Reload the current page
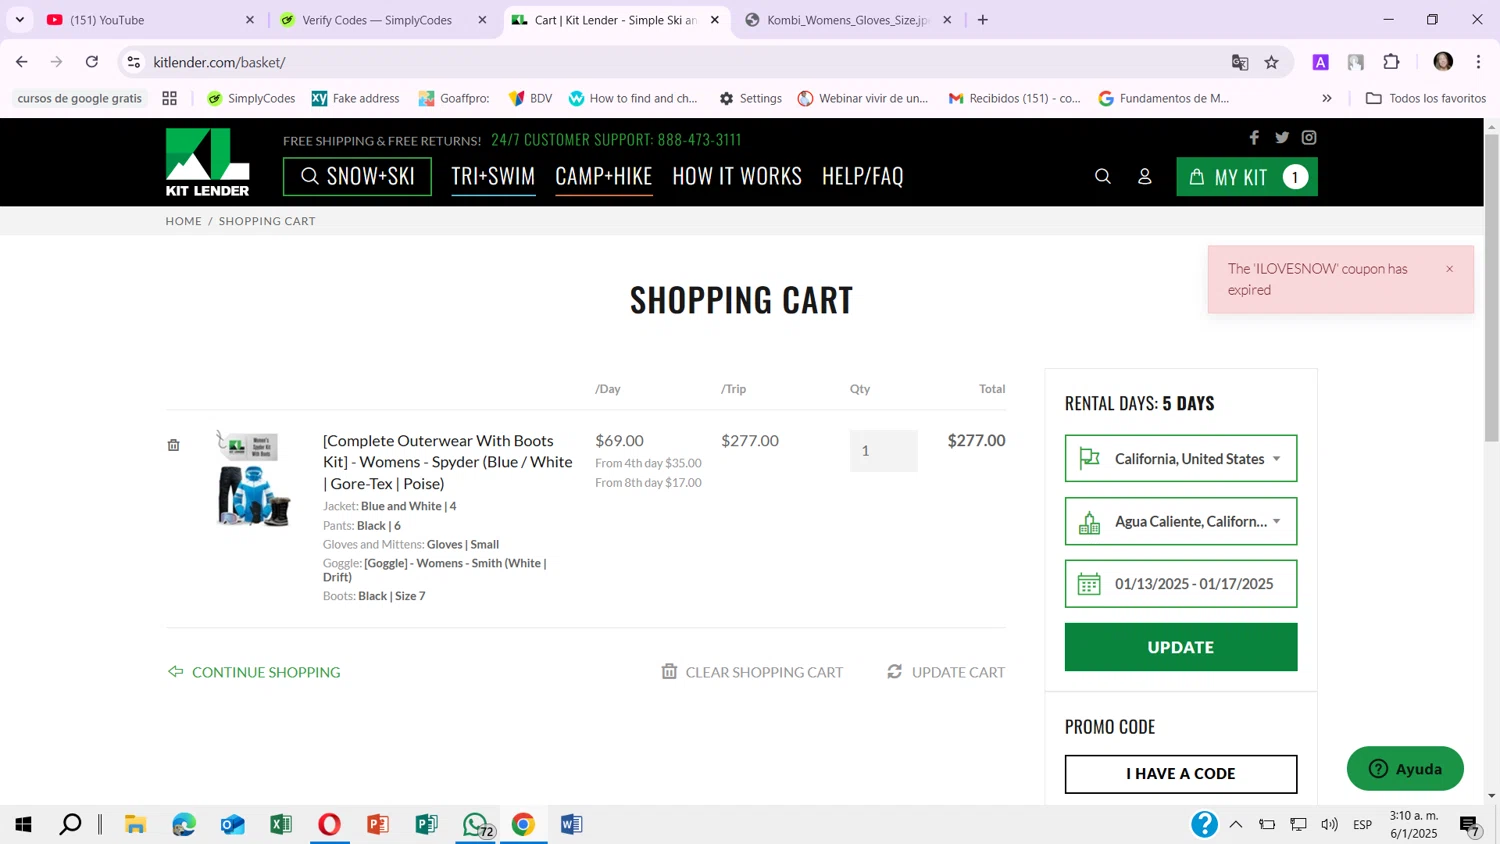 click(x=92, y=62)
